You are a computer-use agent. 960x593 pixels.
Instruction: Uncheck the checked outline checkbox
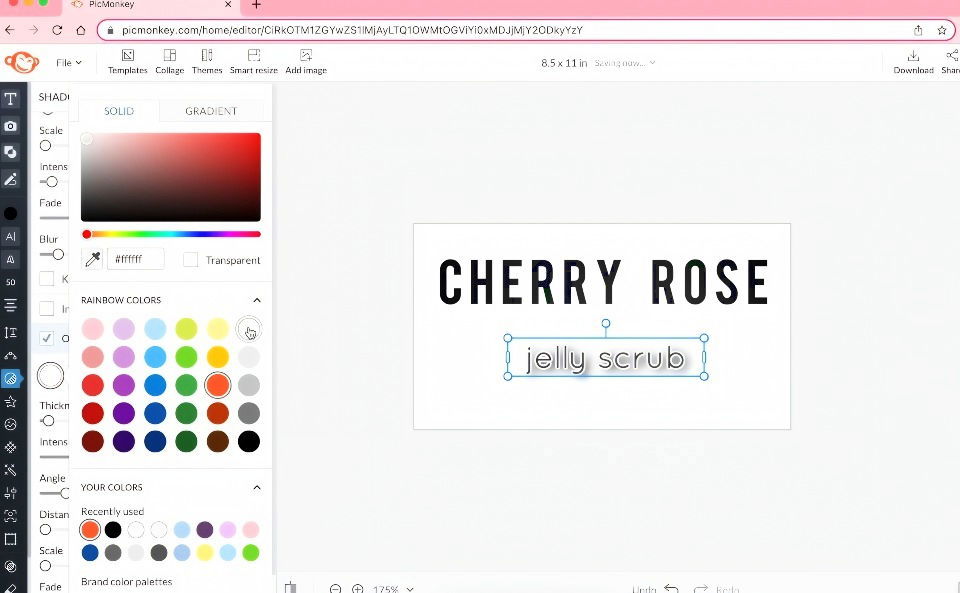[x=47, y=338]
